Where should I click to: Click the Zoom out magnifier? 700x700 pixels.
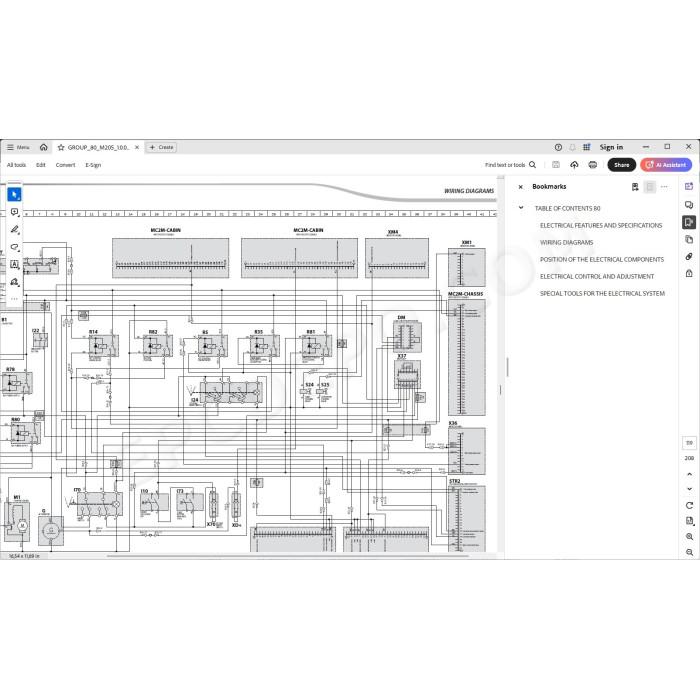689,552
